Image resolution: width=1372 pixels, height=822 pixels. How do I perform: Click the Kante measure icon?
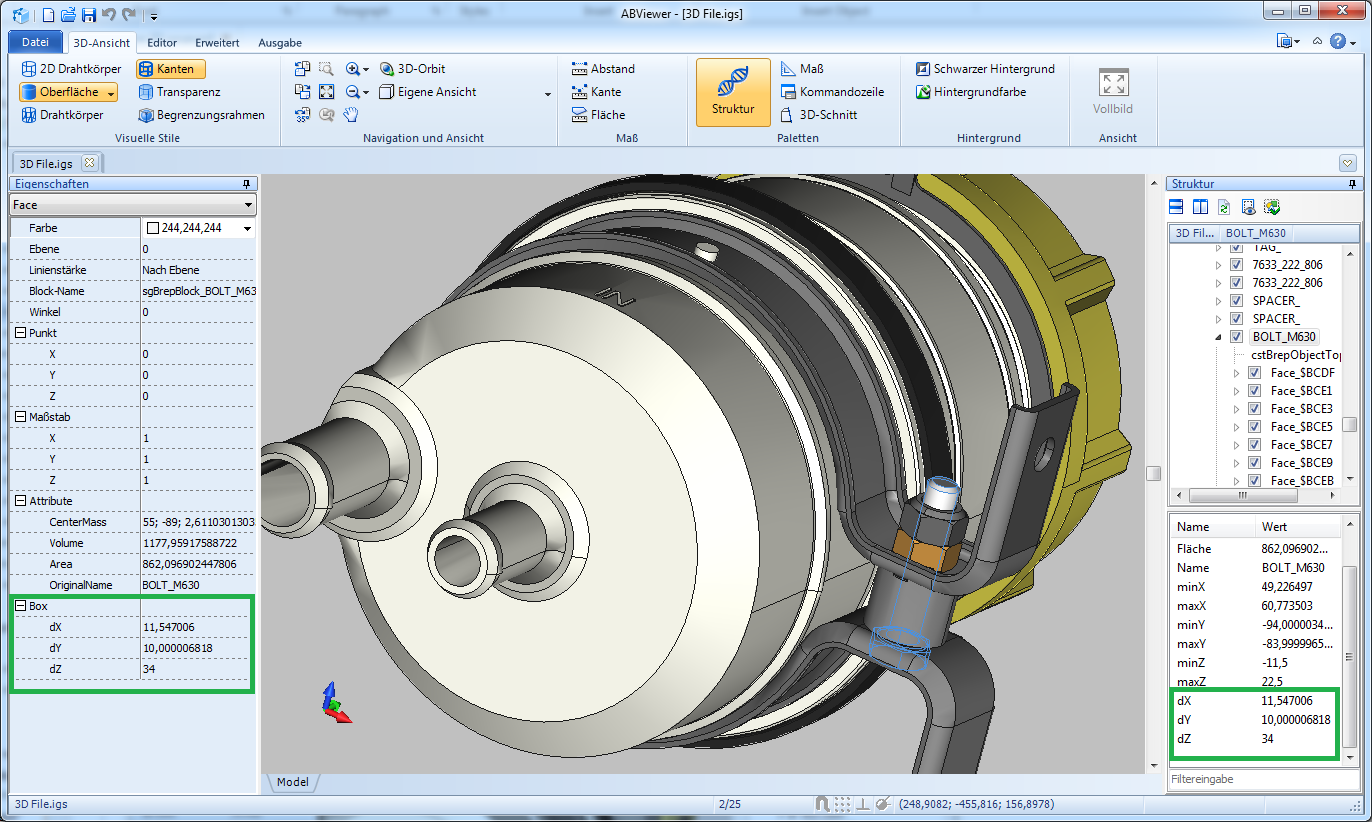[579, 92]
